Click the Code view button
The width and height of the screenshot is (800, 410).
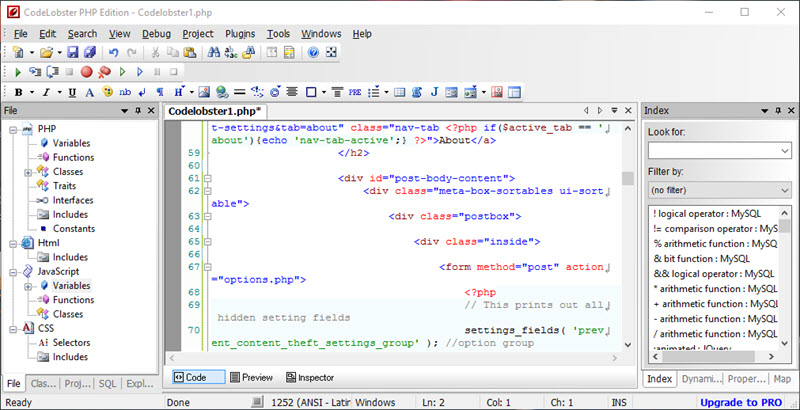pyautogui.click(x=198, y=377)
